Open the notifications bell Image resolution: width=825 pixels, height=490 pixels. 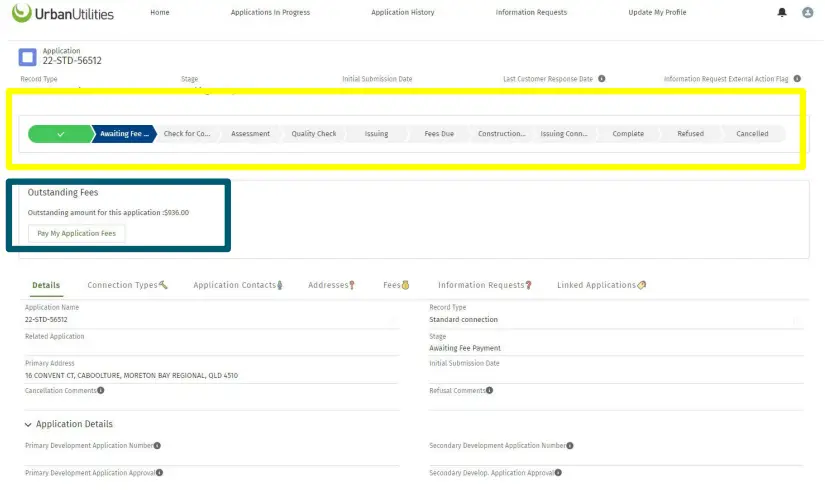point(782,12)
